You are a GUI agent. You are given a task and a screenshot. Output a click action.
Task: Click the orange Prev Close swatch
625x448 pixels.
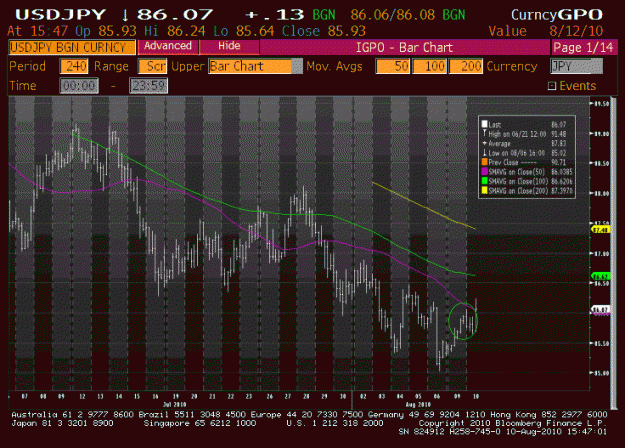tap(484, 162)
